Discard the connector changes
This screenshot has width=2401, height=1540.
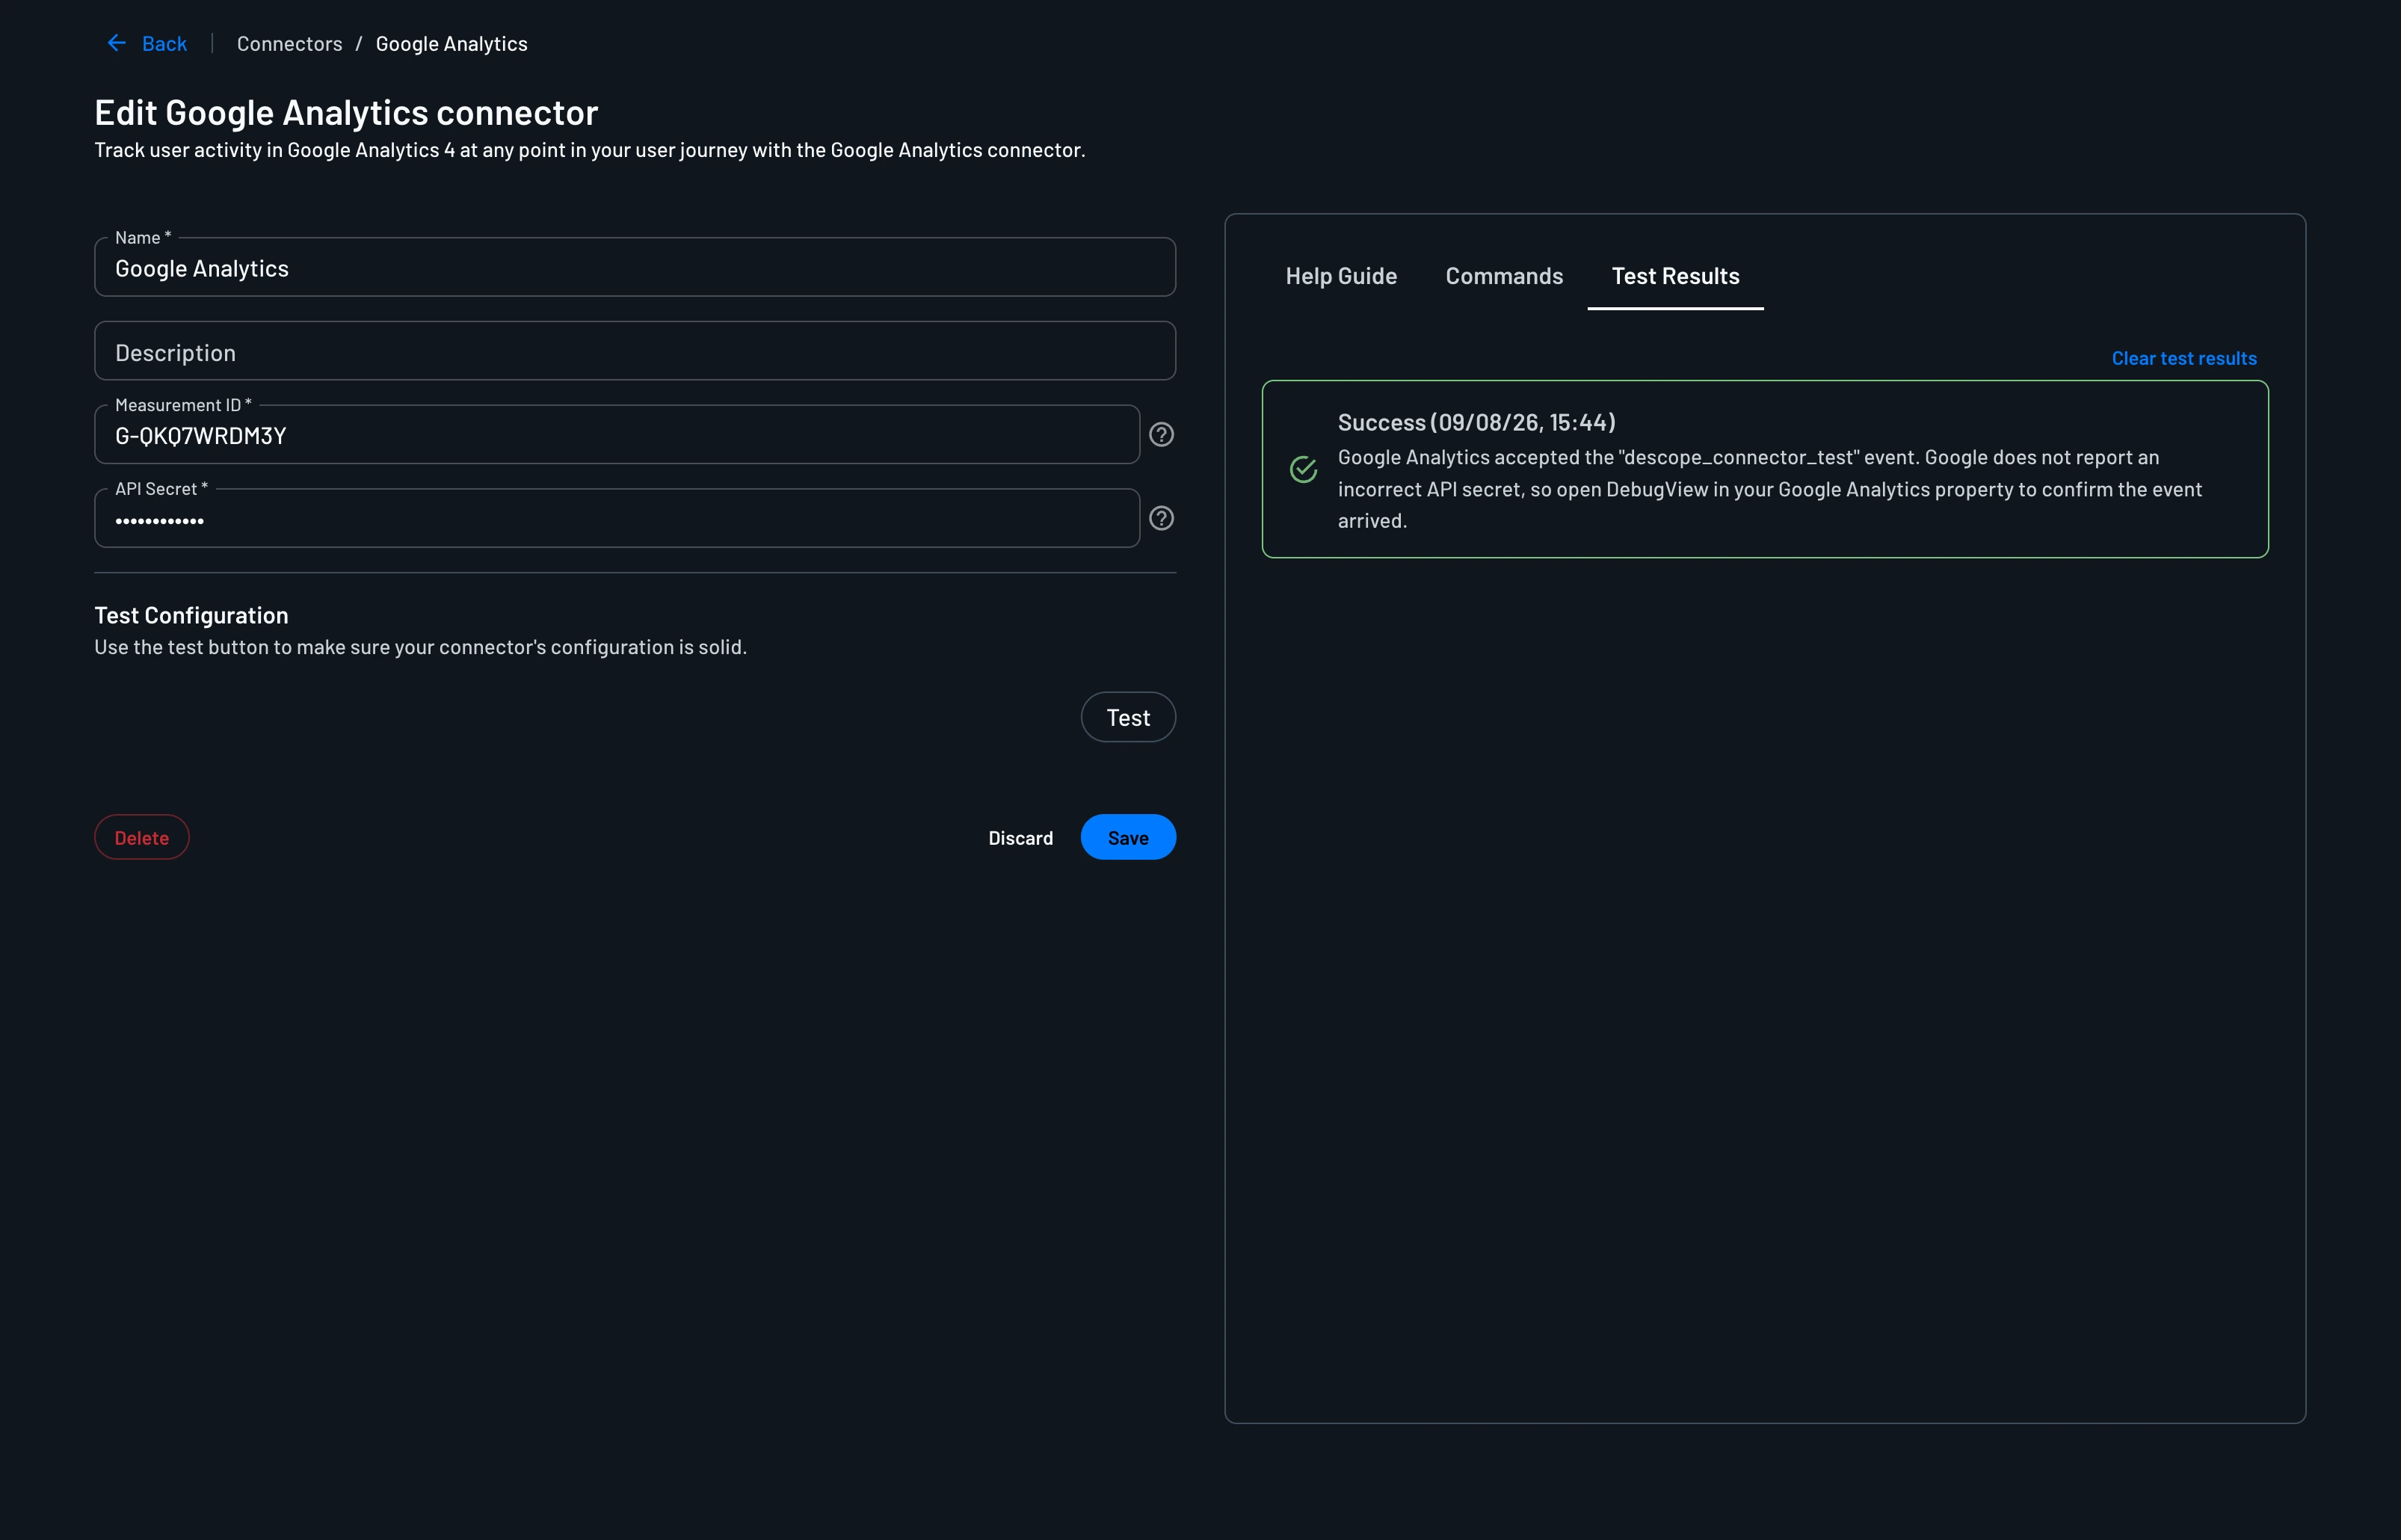1020,838
